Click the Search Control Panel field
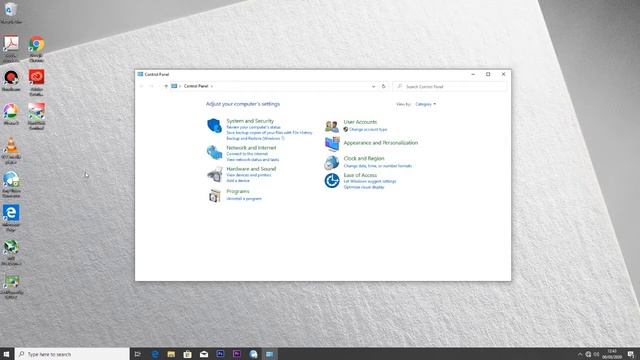Screen dimensions: 640x360 [x=451, y=87]
